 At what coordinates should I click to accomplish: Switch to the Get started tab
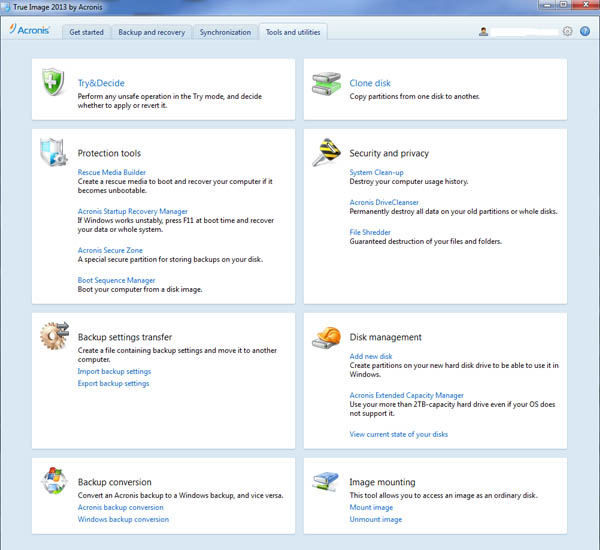(x=86, y=32)
